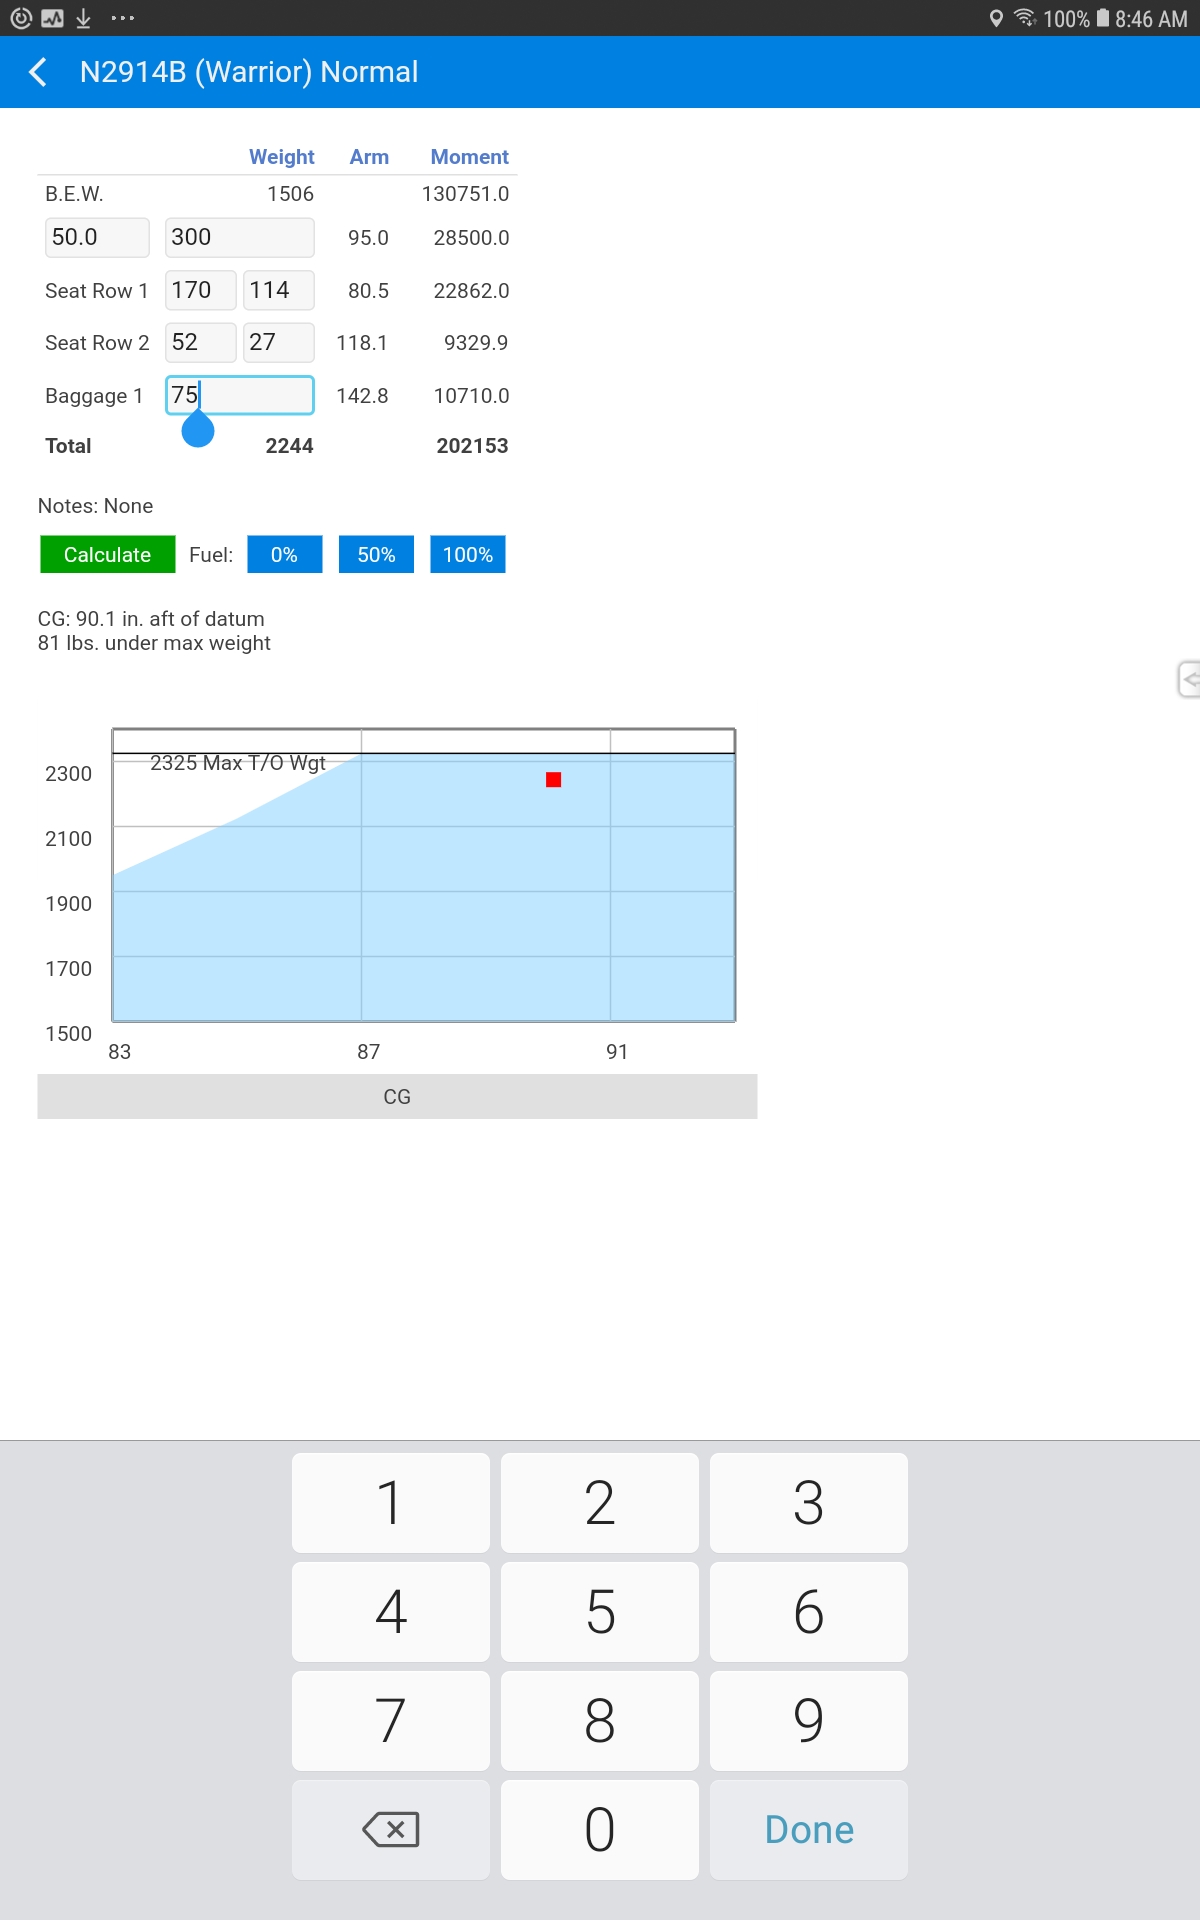Edit Seat Row 2 first field showing 52
1200x1920 pixels.
tap(201, 342)
